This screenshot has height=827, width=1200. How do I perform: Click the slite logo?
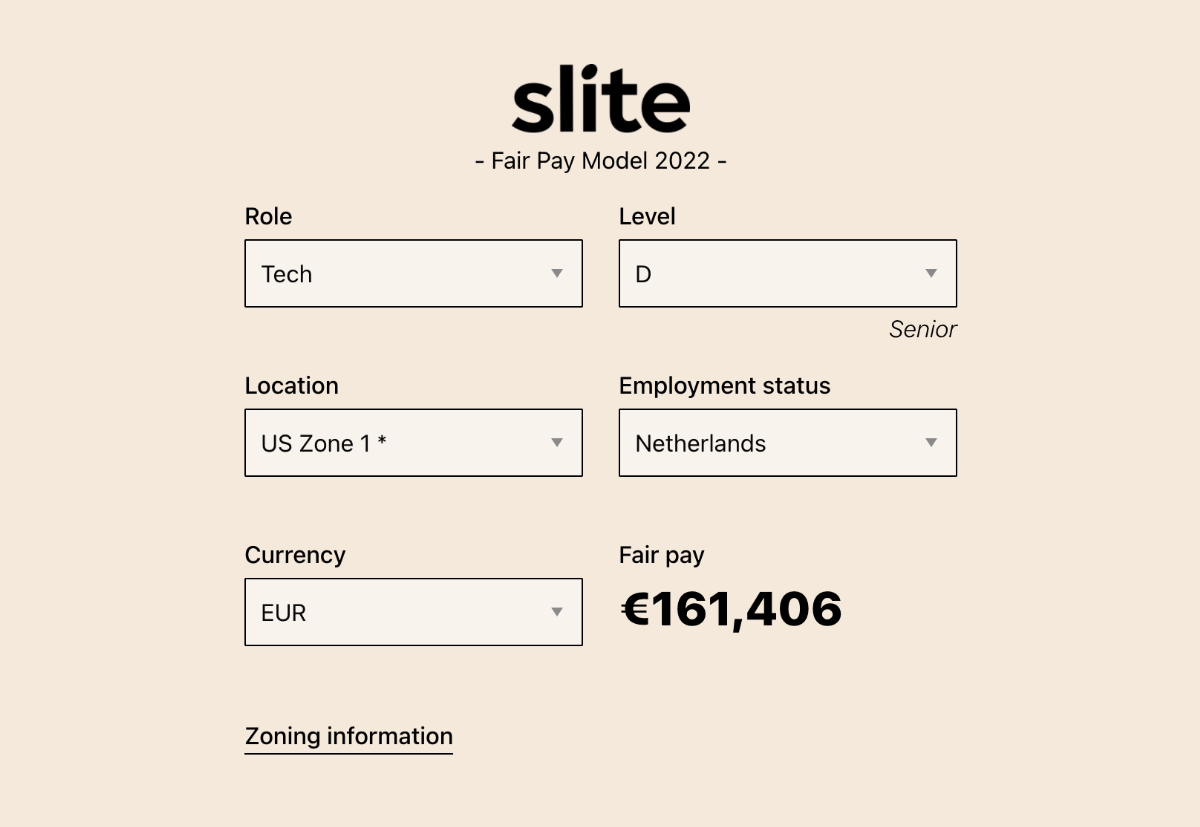(x=601, y=99)
